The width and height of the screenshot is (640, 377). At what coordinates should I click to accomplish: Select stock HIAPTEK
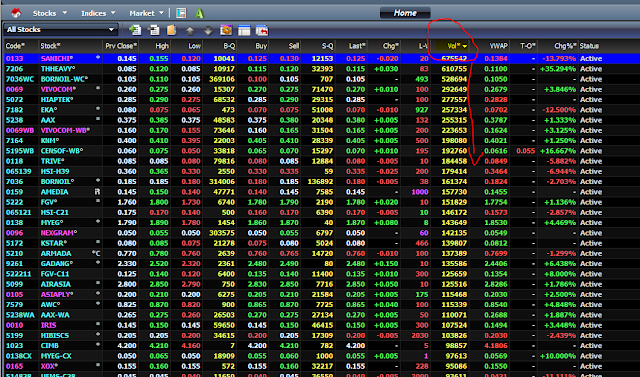pyautogui.click(x=56, y=99)
